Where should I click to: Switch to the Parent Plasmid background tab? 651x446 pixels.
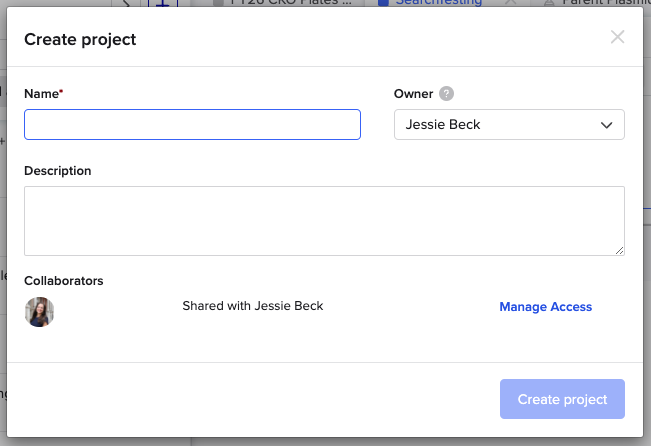(599, 3)
